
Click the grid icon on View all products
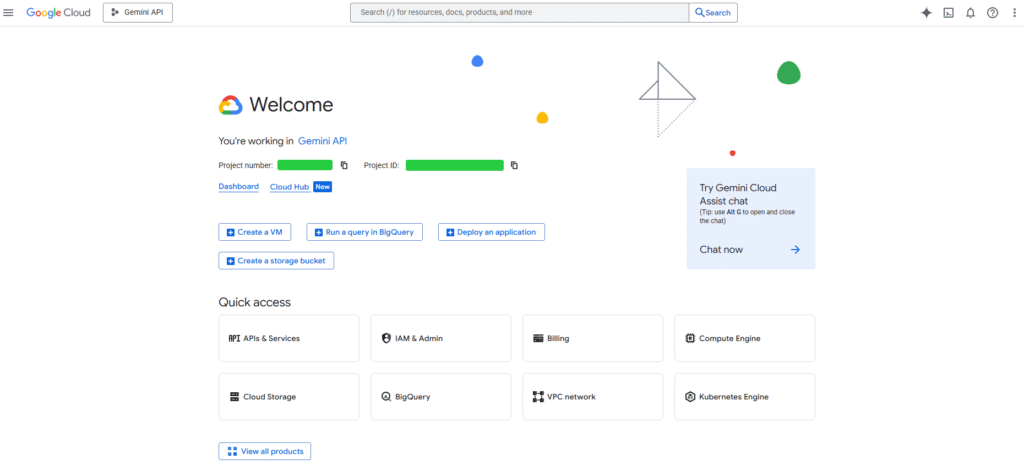tap(232, 451)
